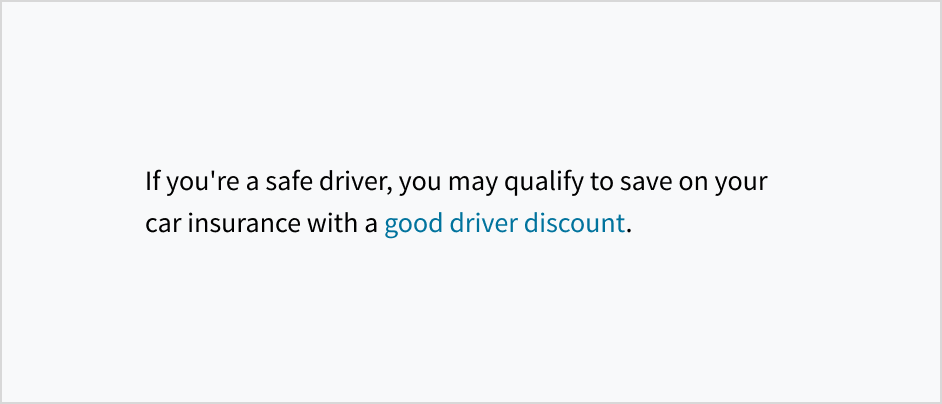Click the "a" just before the link
Screen dimensions: 942x404
[371, 224]
